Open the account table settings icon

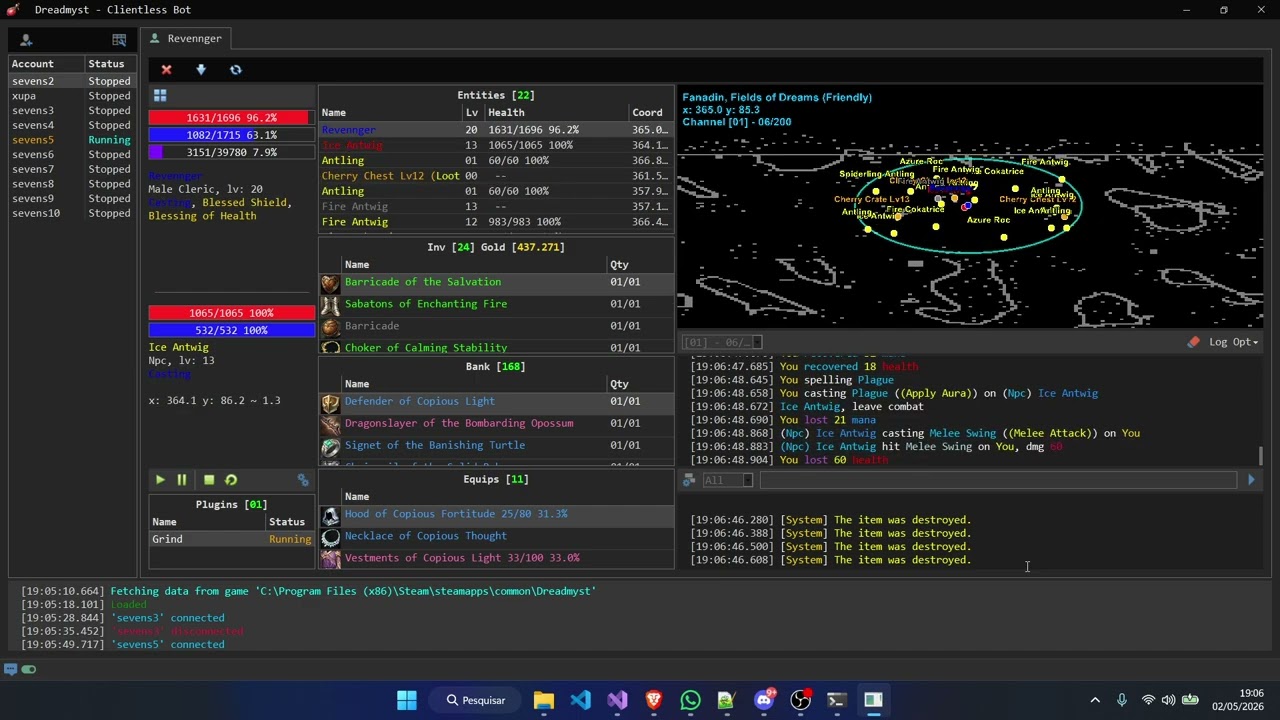[x=119, y=40]
